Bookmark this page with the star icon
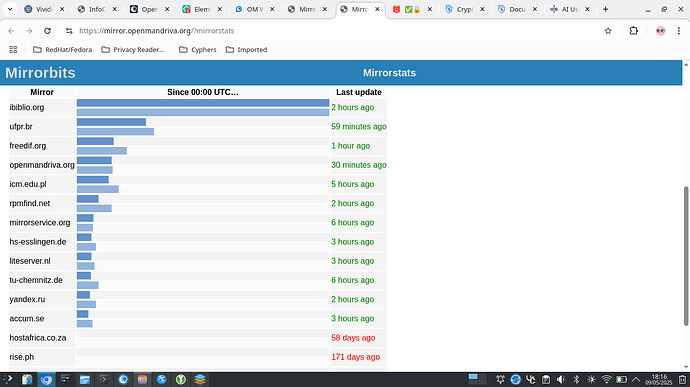690x387 pixels. [608, 31]
